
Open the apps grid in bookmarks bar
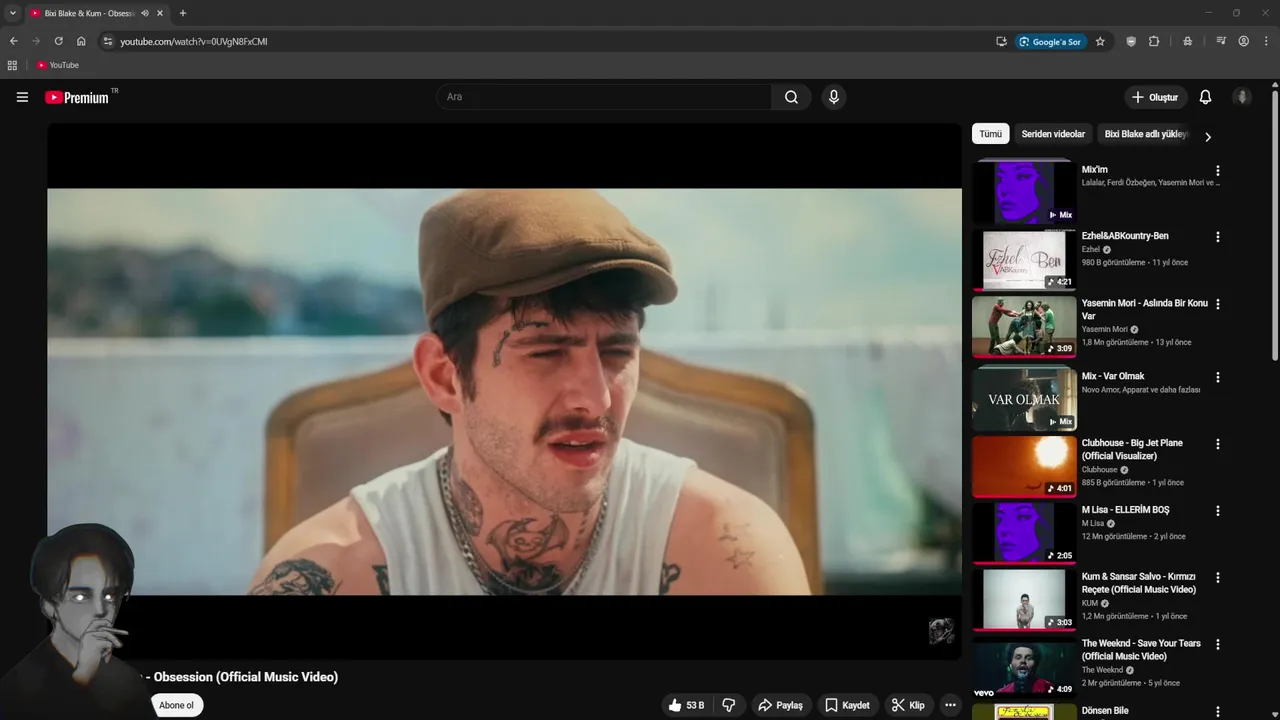point(12,65)
